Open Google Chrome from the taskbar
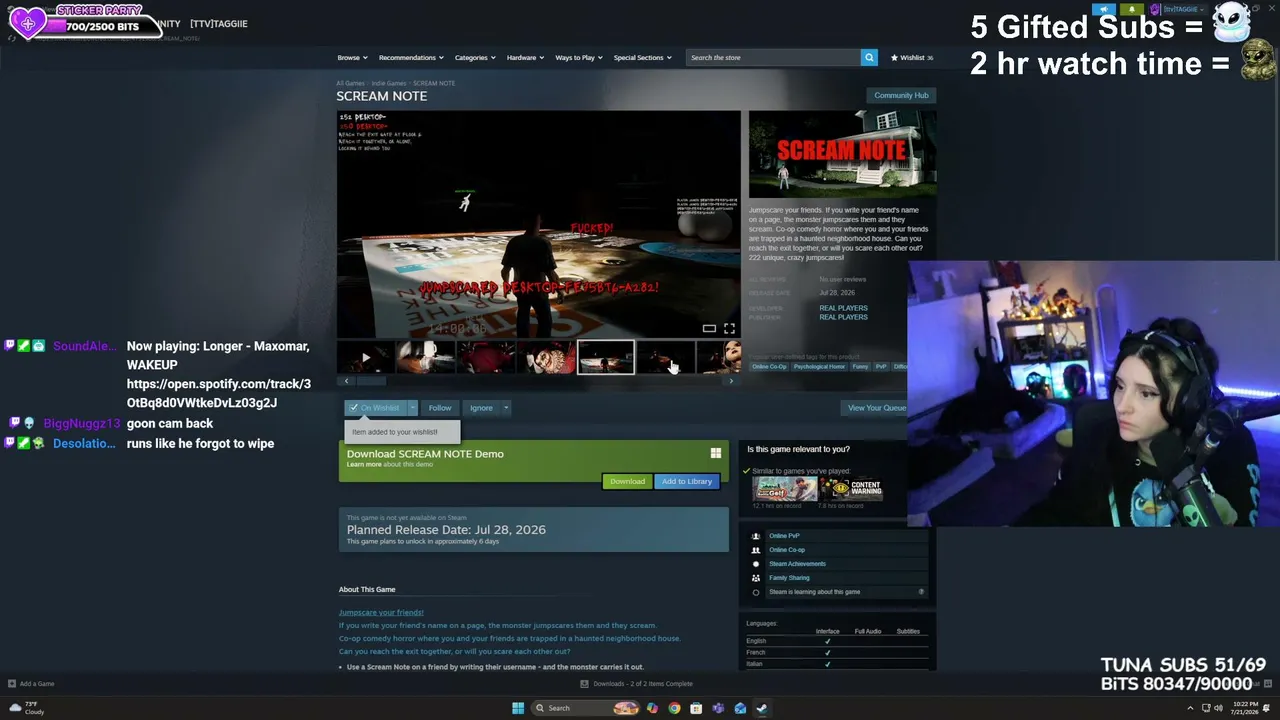The image size is (1280, 720). point(674,708)
